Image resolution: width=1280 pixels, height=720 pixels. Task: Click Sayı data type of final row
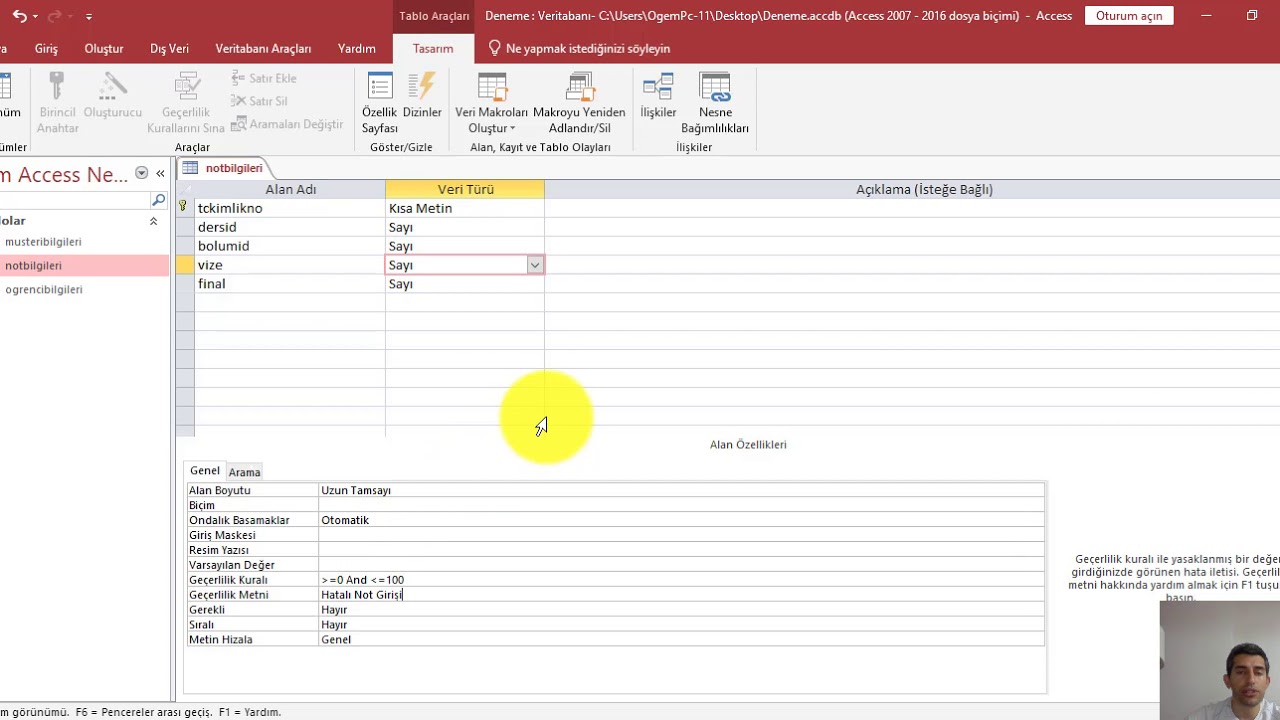pyautogui.click(x=465, y=284)
